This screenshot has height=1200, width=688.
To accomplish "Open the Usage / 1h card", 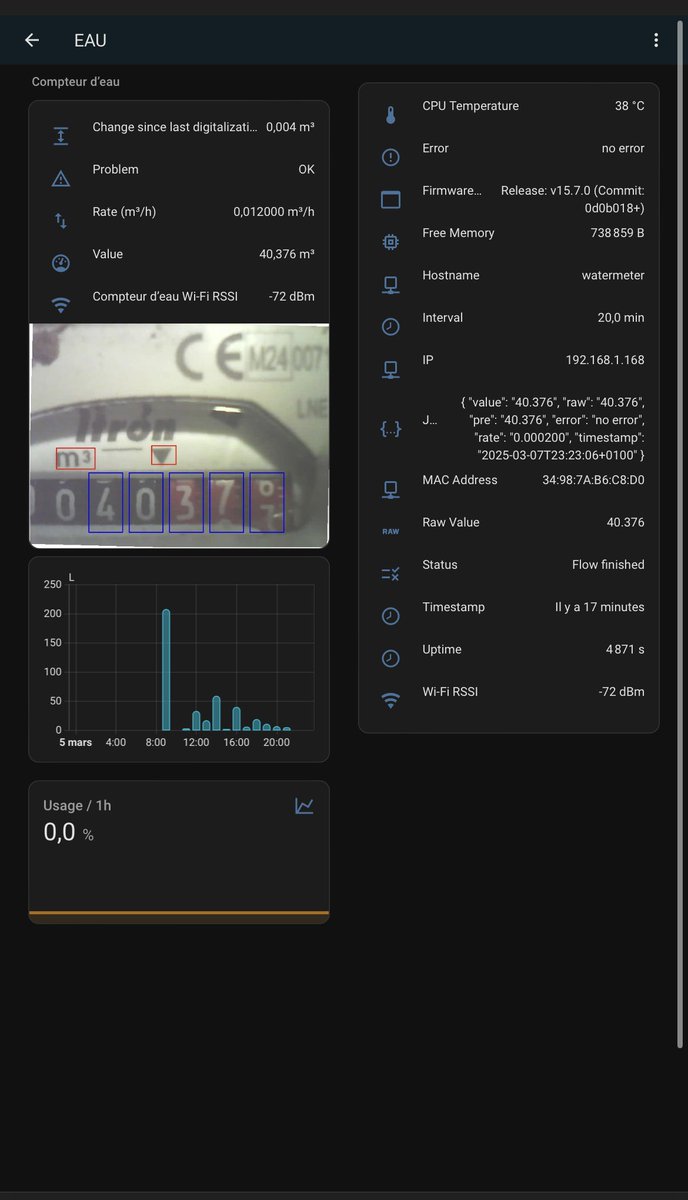I will click(x=179, y=852).
